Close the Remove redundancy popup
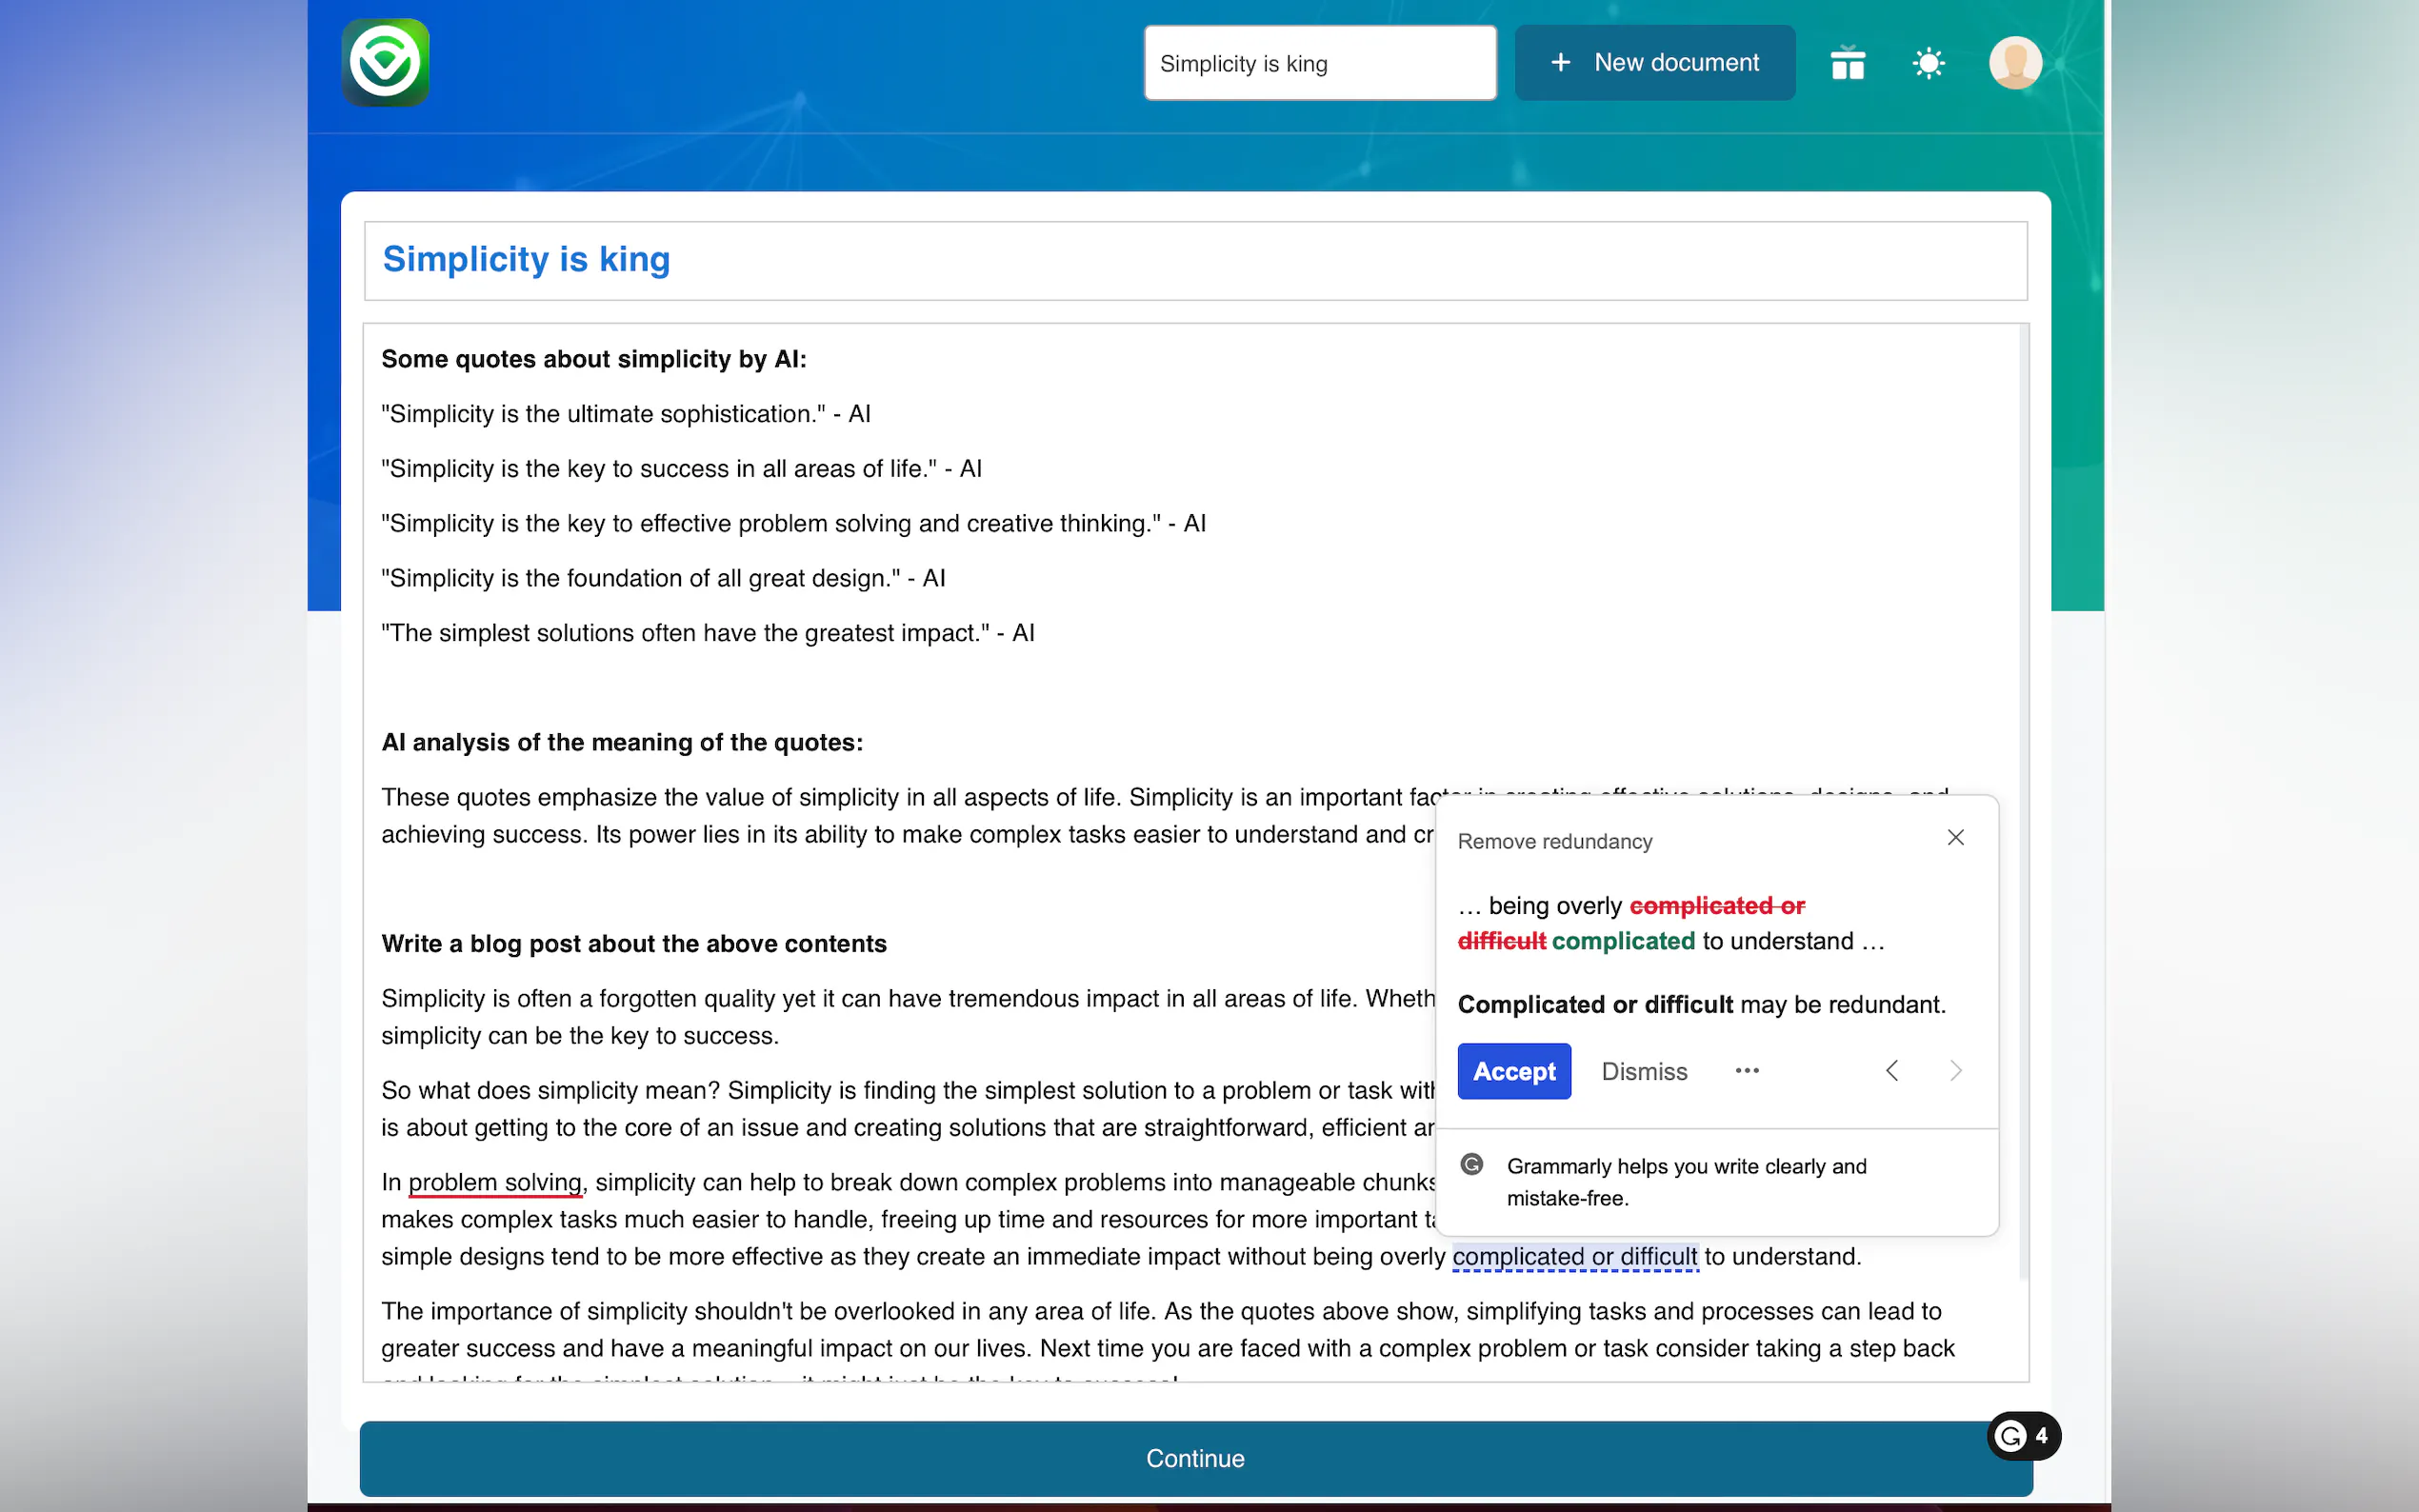This screenshot has width=2419, height=1512. pos(1956,838)
